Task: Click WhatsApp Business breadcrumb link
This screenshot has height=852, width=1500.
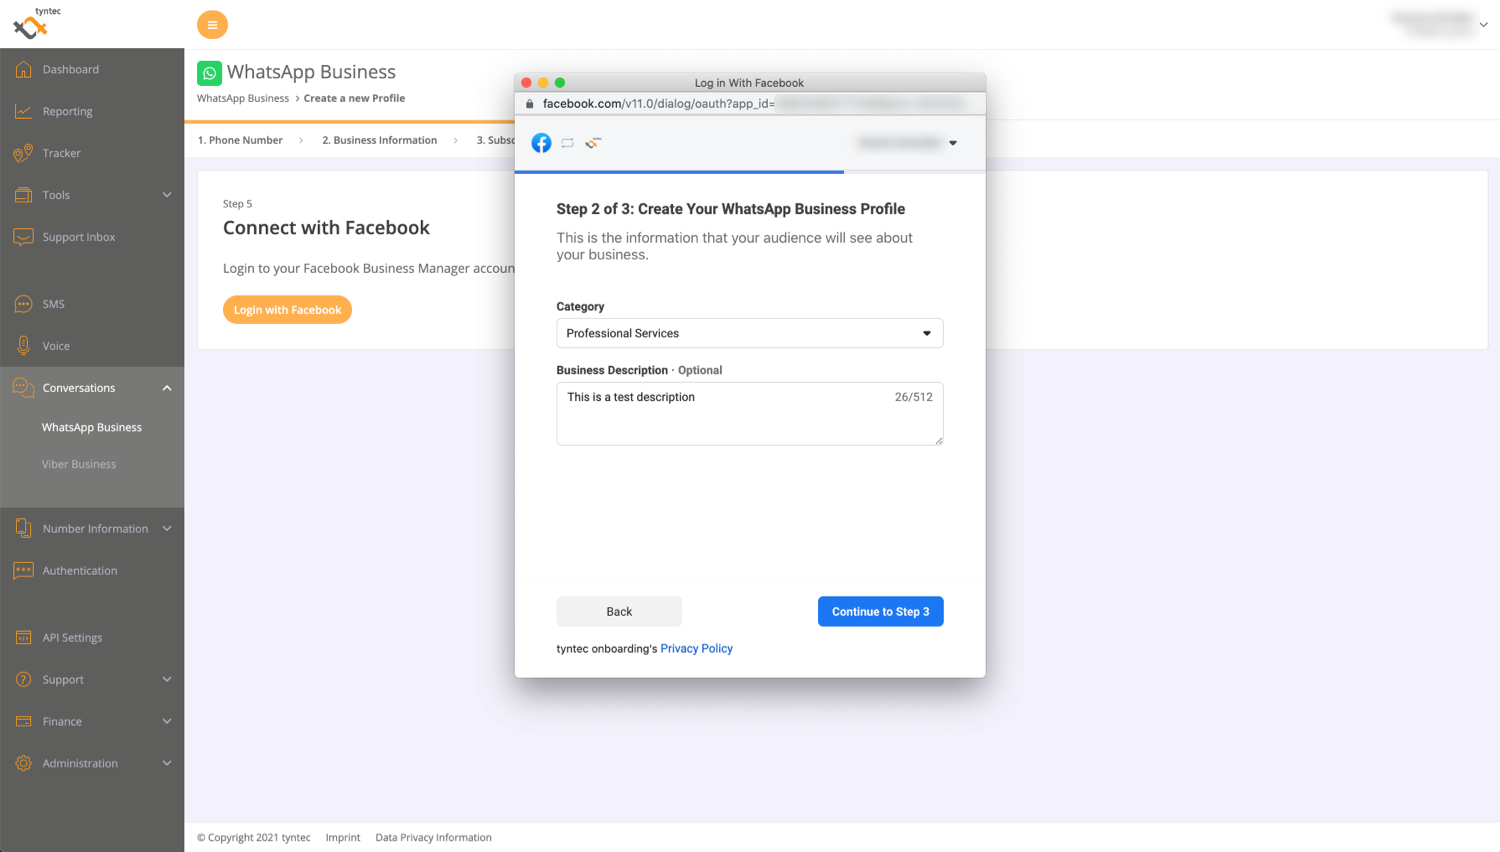Action: point(243,98)
